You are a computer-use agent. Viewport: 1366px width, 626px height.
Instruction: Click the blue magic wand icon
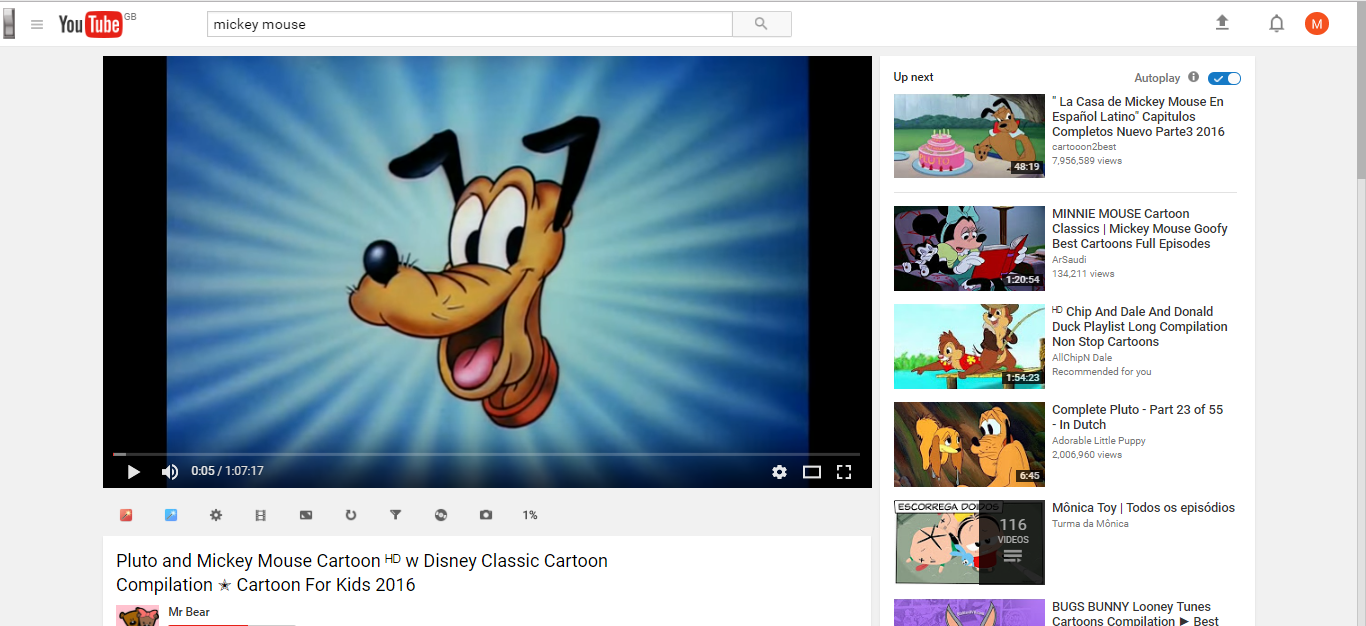click(171, 515)
